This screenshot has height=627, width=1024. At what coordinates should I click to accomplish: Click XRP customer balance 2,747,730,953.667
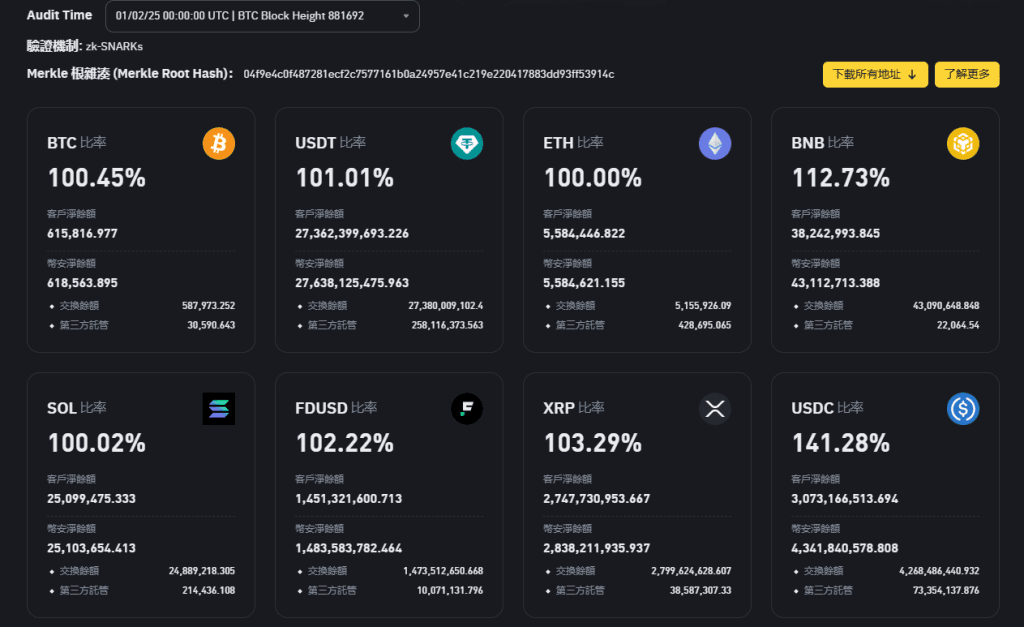pyautogui.click(x=597, y=498)
